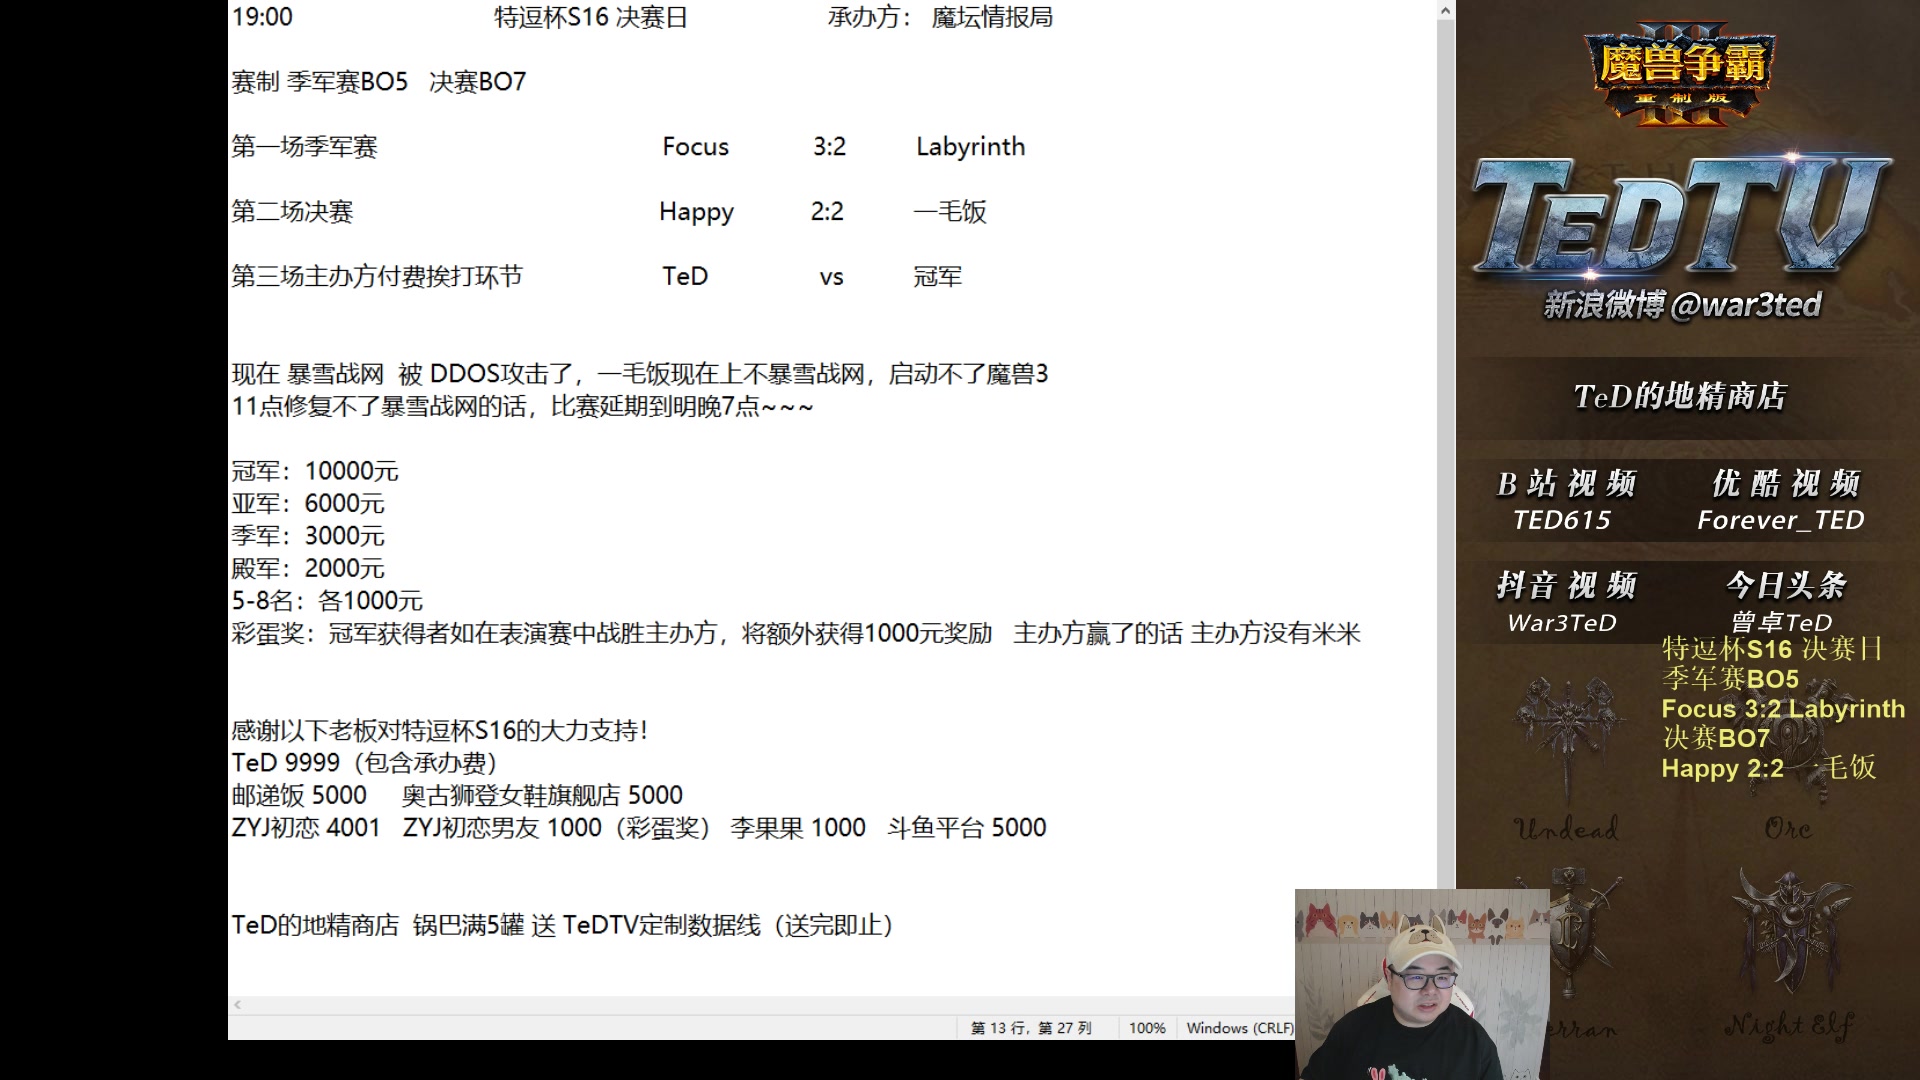Click the 新浪微博 @war3ted text

pyautogui.click(x=1682, y=305)
